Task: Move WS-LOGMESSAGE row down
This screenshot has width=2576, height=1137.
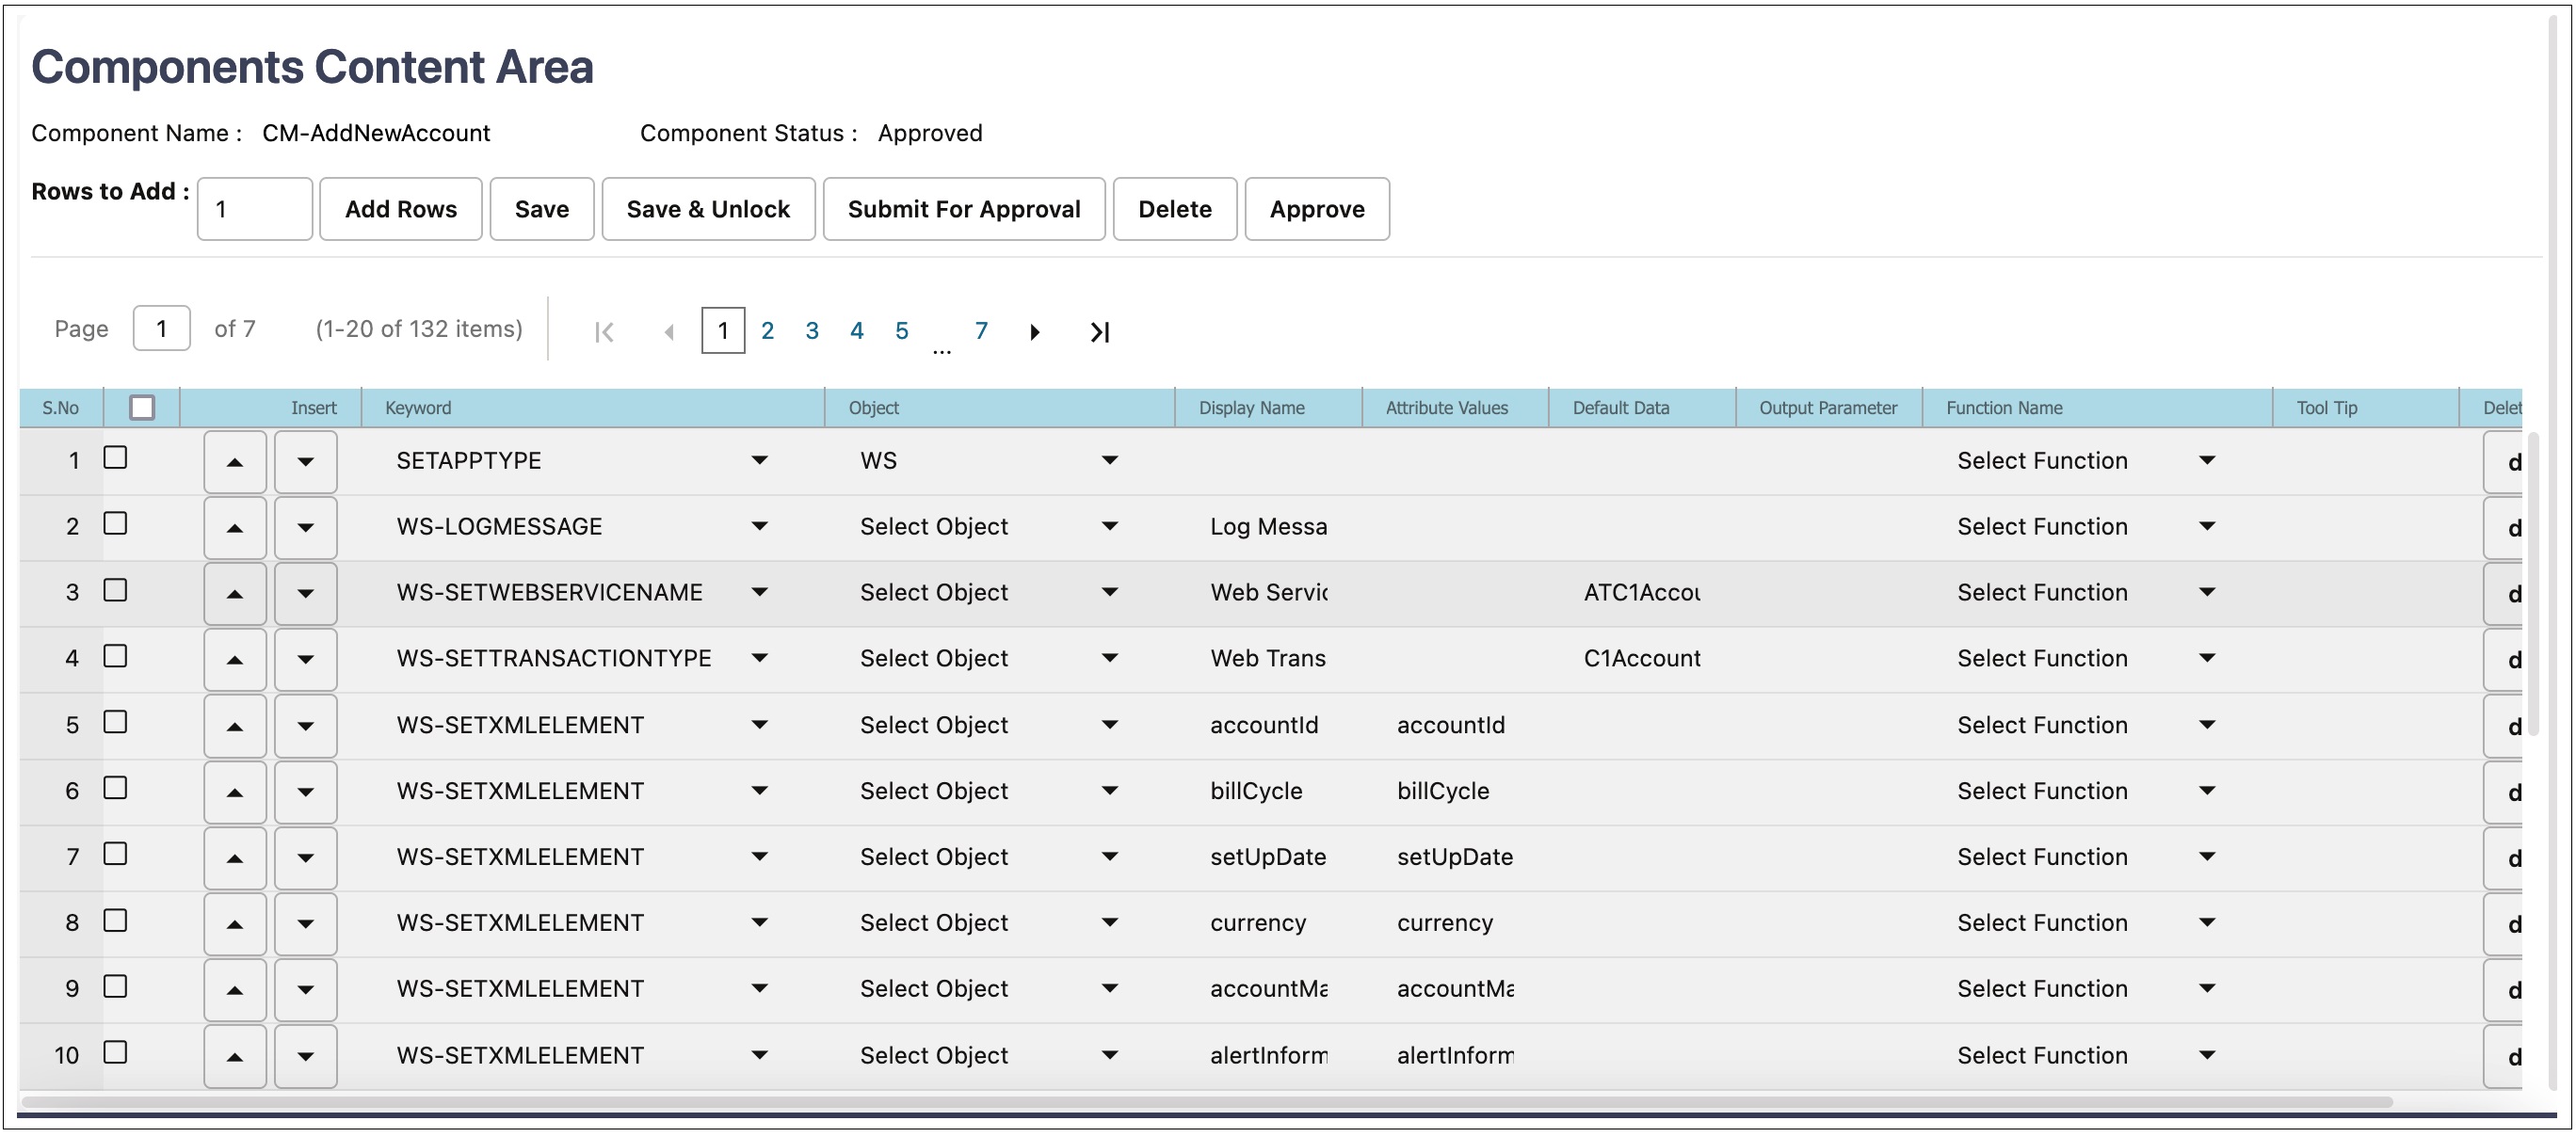Action: 306,528
